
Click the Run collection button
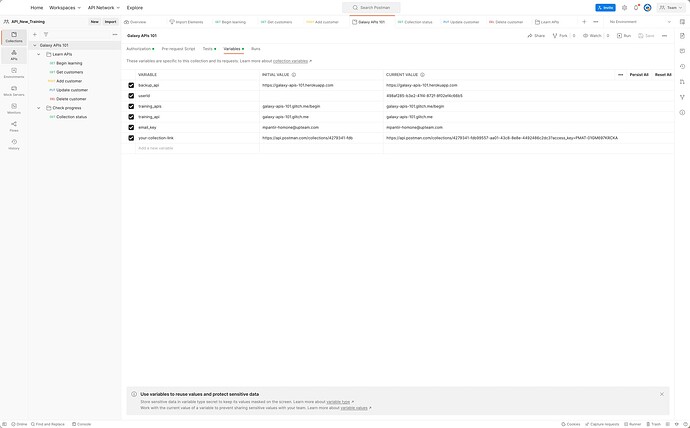[624, 36]
